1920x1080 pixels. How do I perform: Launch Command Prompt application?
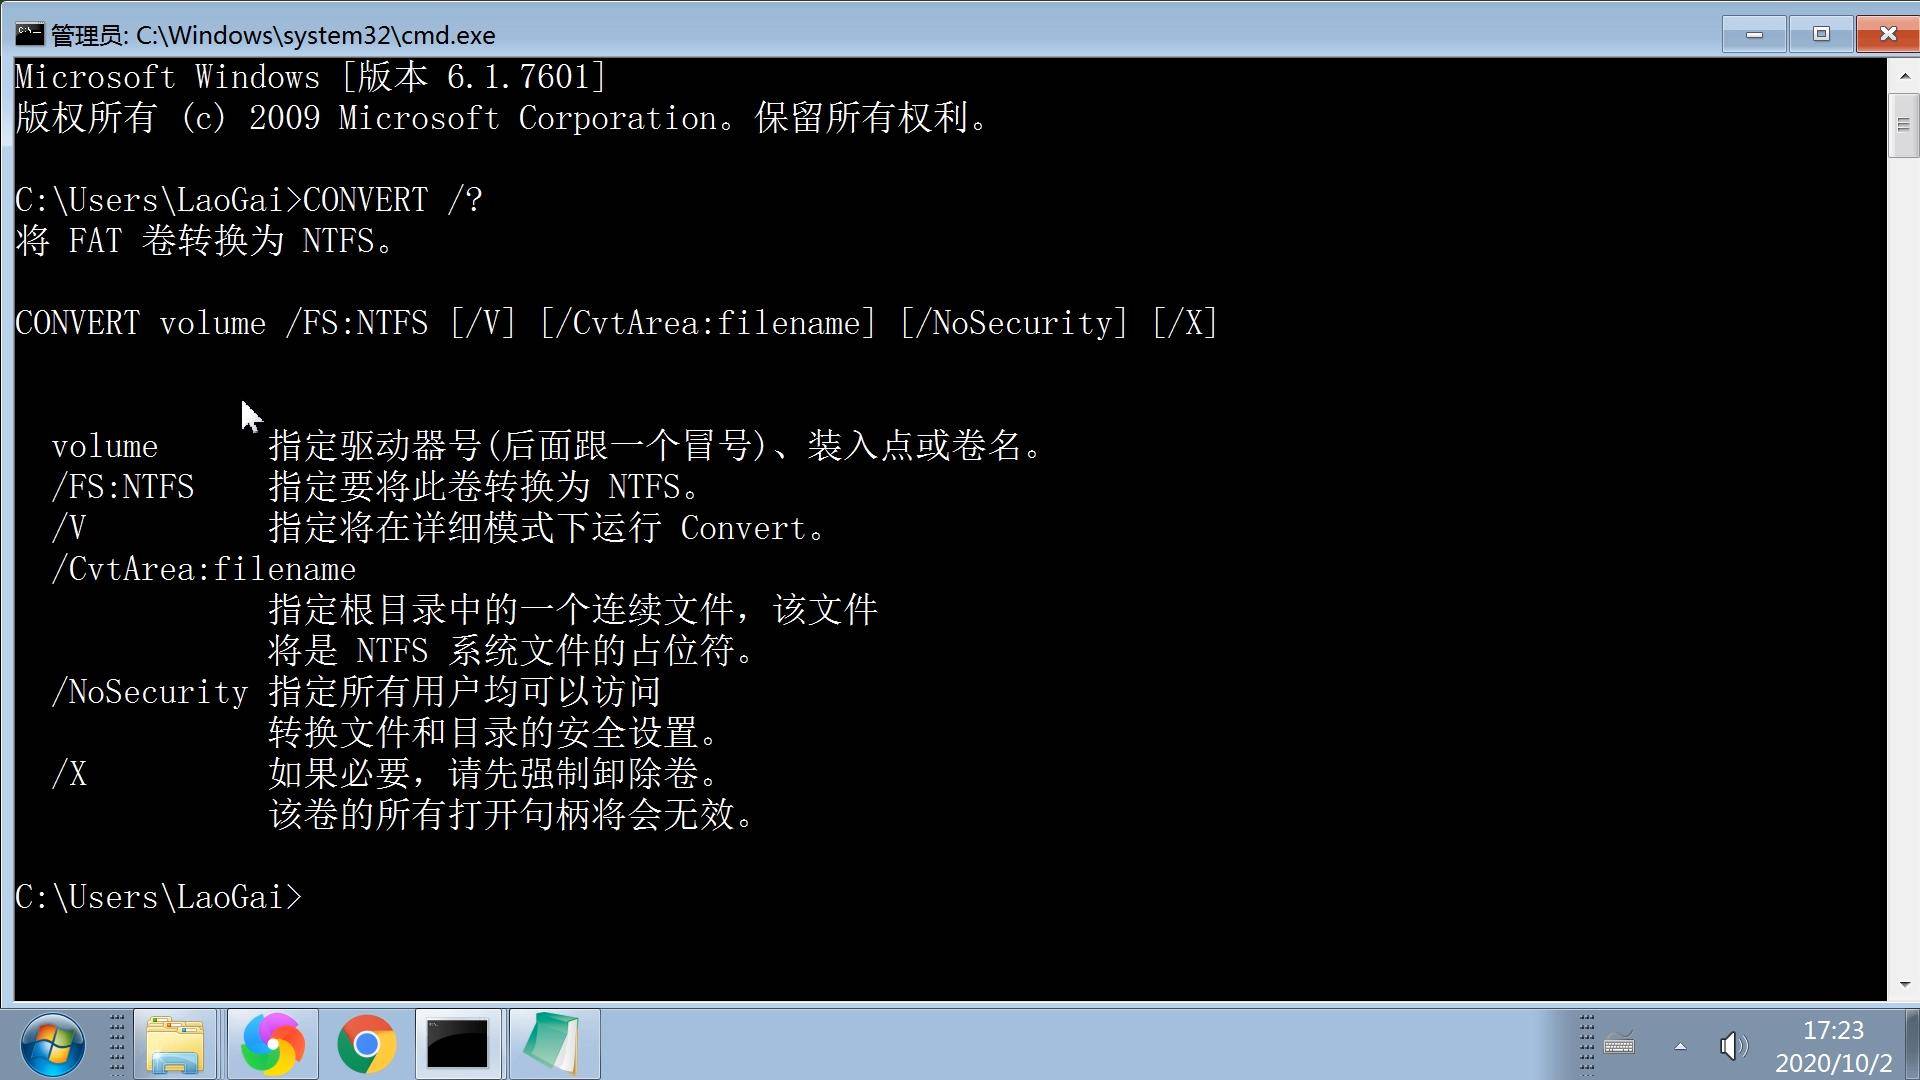458,1043
